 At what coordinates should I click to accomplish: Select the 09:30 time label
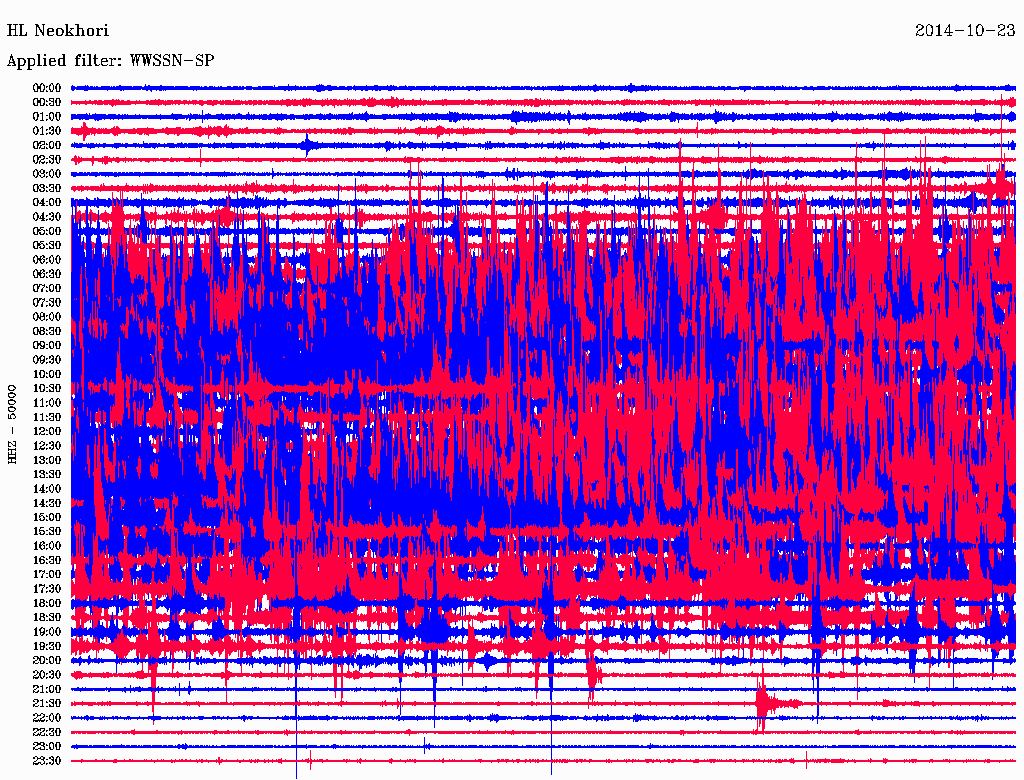click(46, 360)
